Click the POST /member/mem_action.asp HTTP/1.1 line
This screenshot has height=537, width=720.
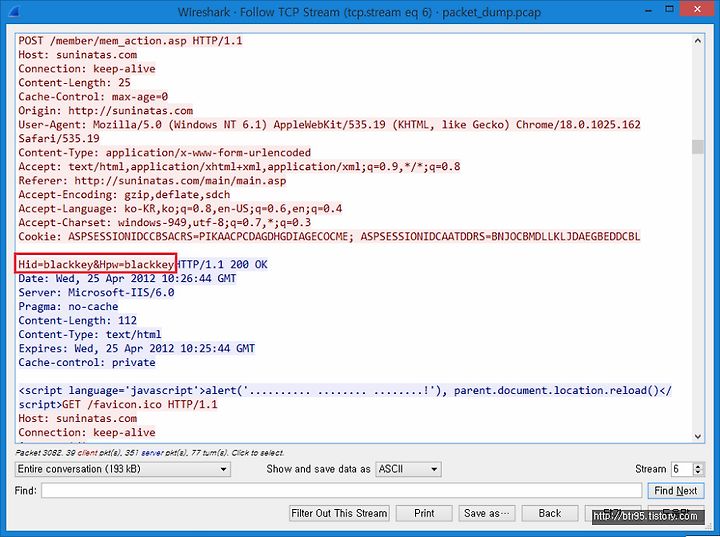(x=130, y=41)
